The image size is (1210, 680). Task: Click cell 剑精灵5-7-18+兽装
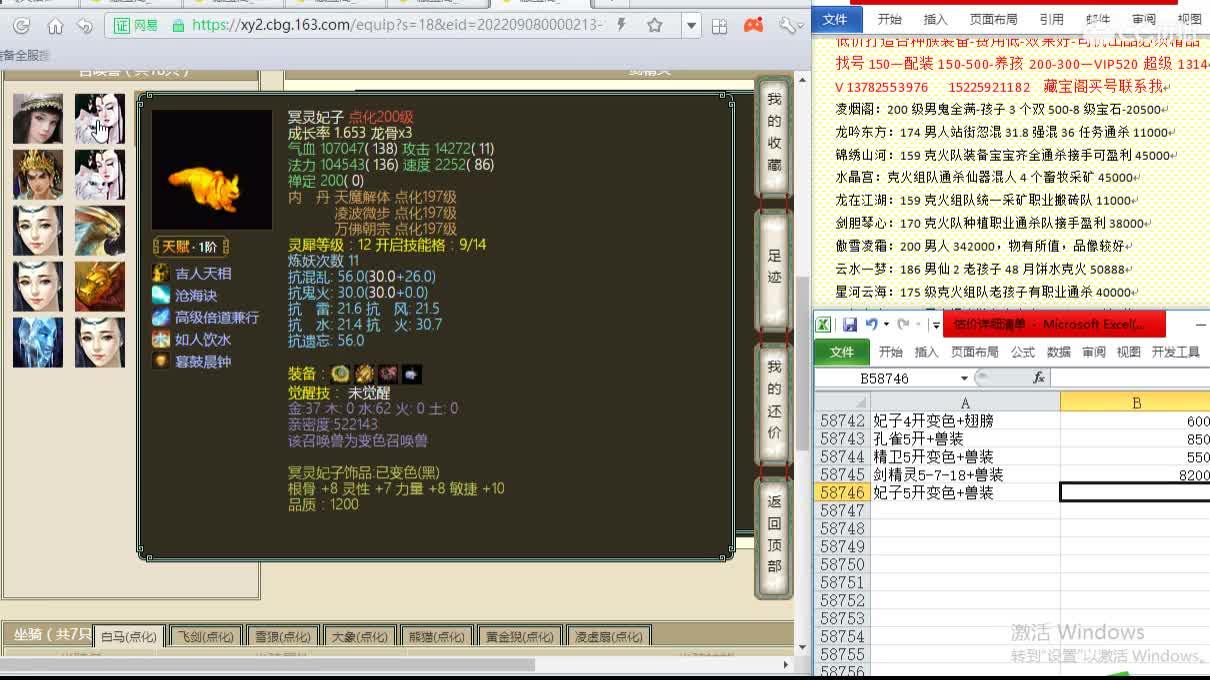coord(965,475)
